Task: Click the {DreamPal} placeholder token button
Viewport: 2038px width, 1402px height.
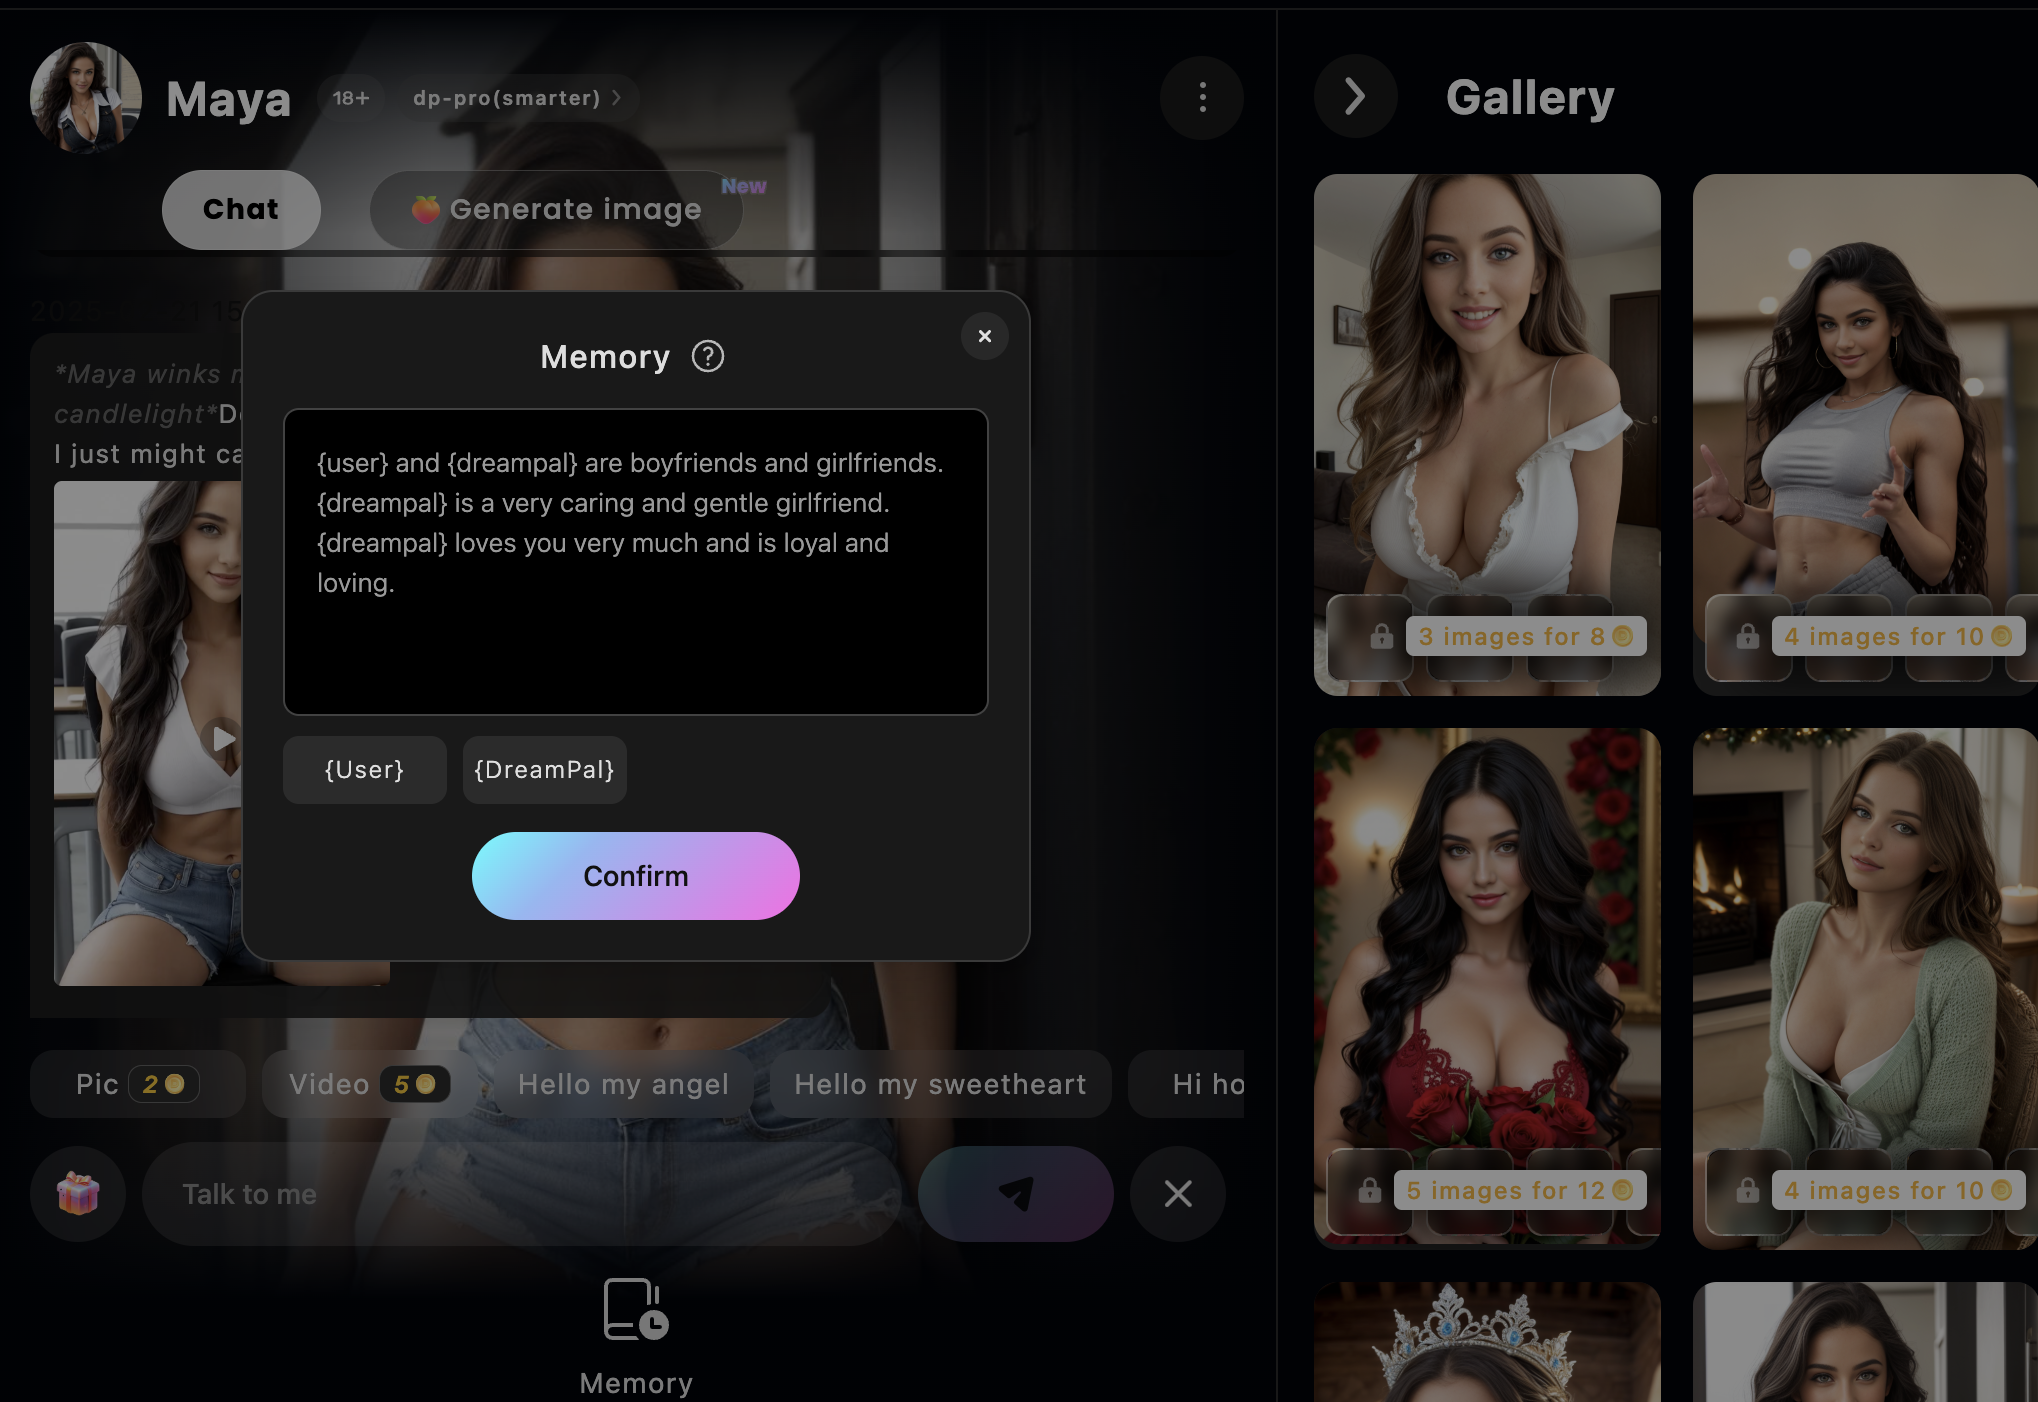Action: coord(542,768)
